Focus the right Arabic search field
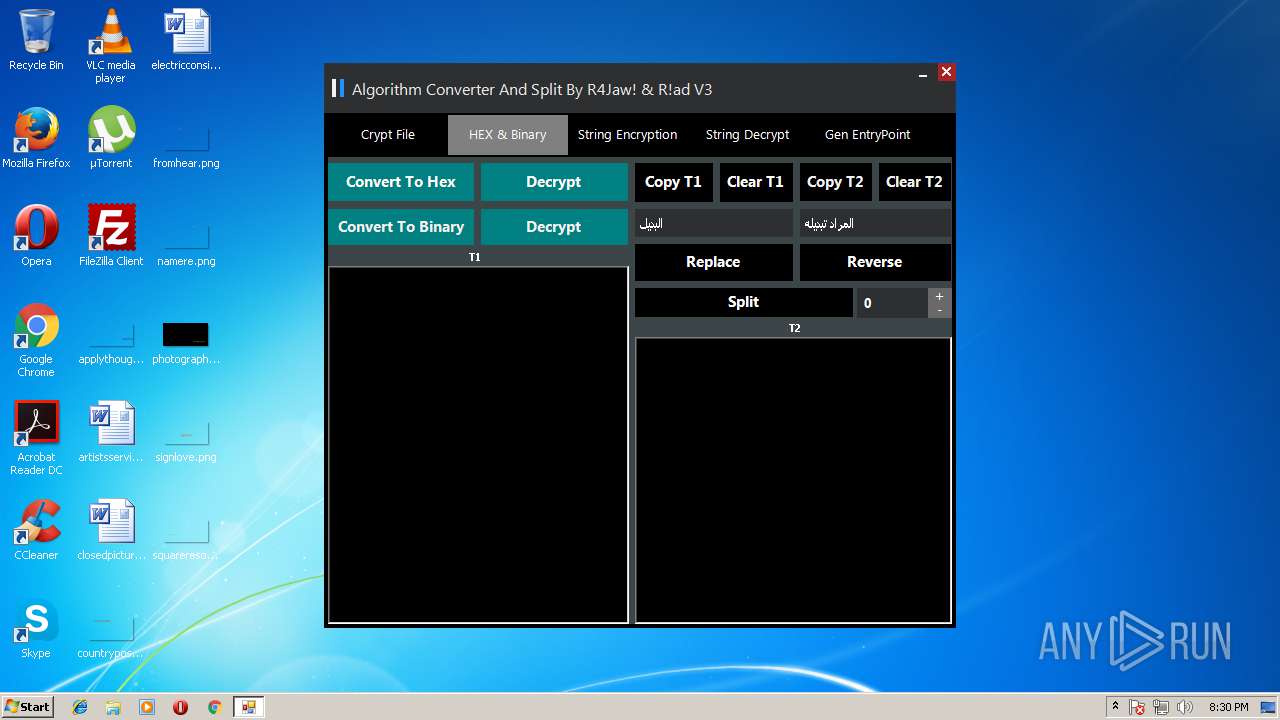The width and height of the screenshot is (1280, 720). coord(875,223)
